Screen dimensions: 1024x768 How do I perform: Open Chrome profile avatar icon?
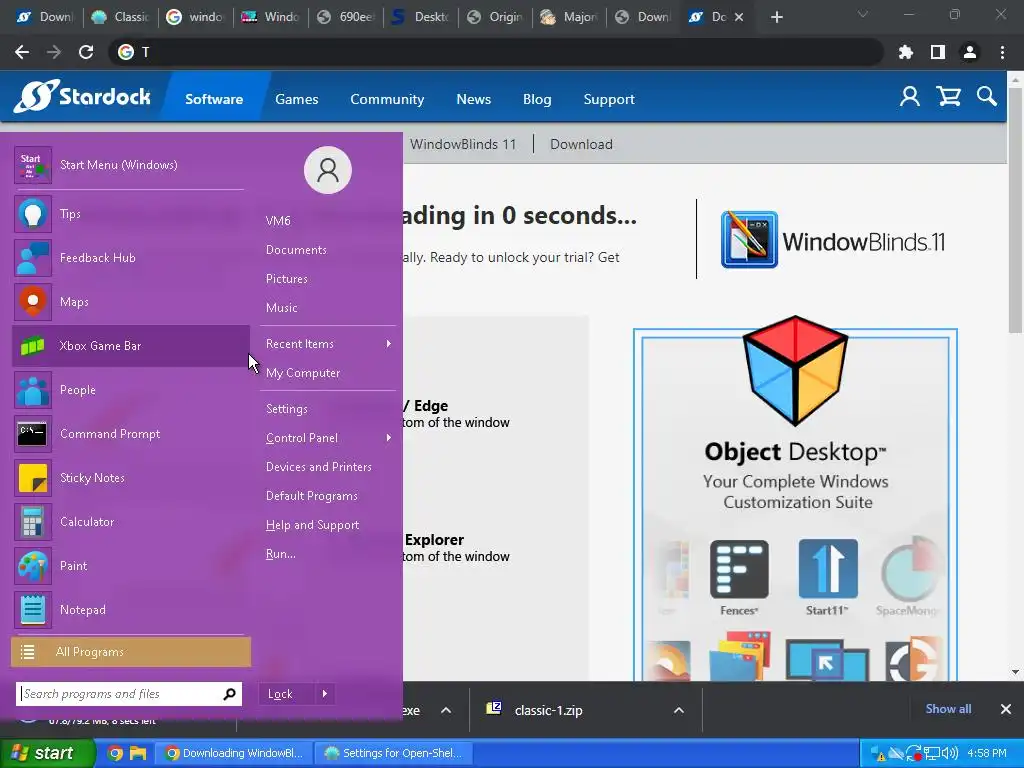pos(970,52)
